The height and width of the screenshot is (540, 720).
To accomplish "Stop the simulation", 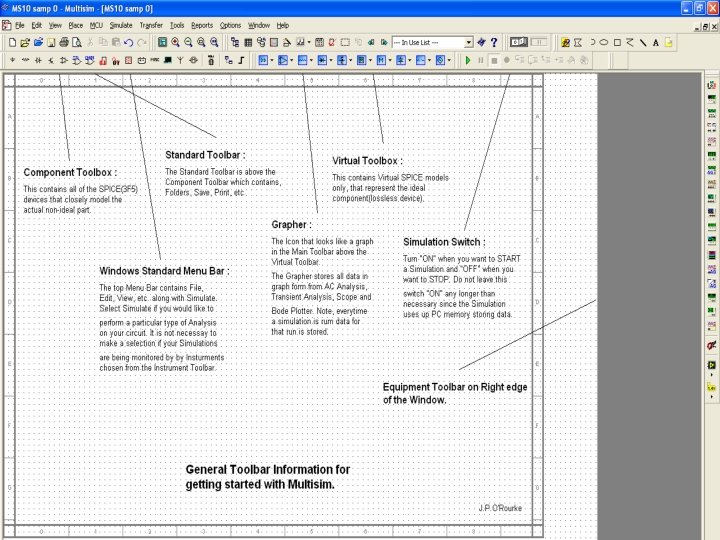I will (494, 60).
